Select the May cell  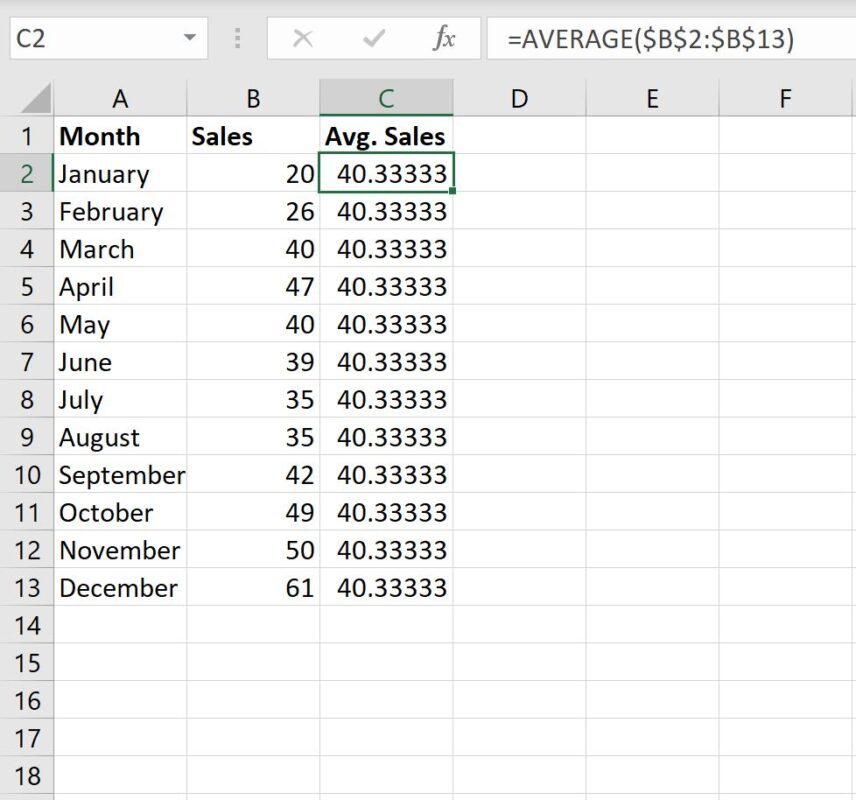tap(120, 324)
